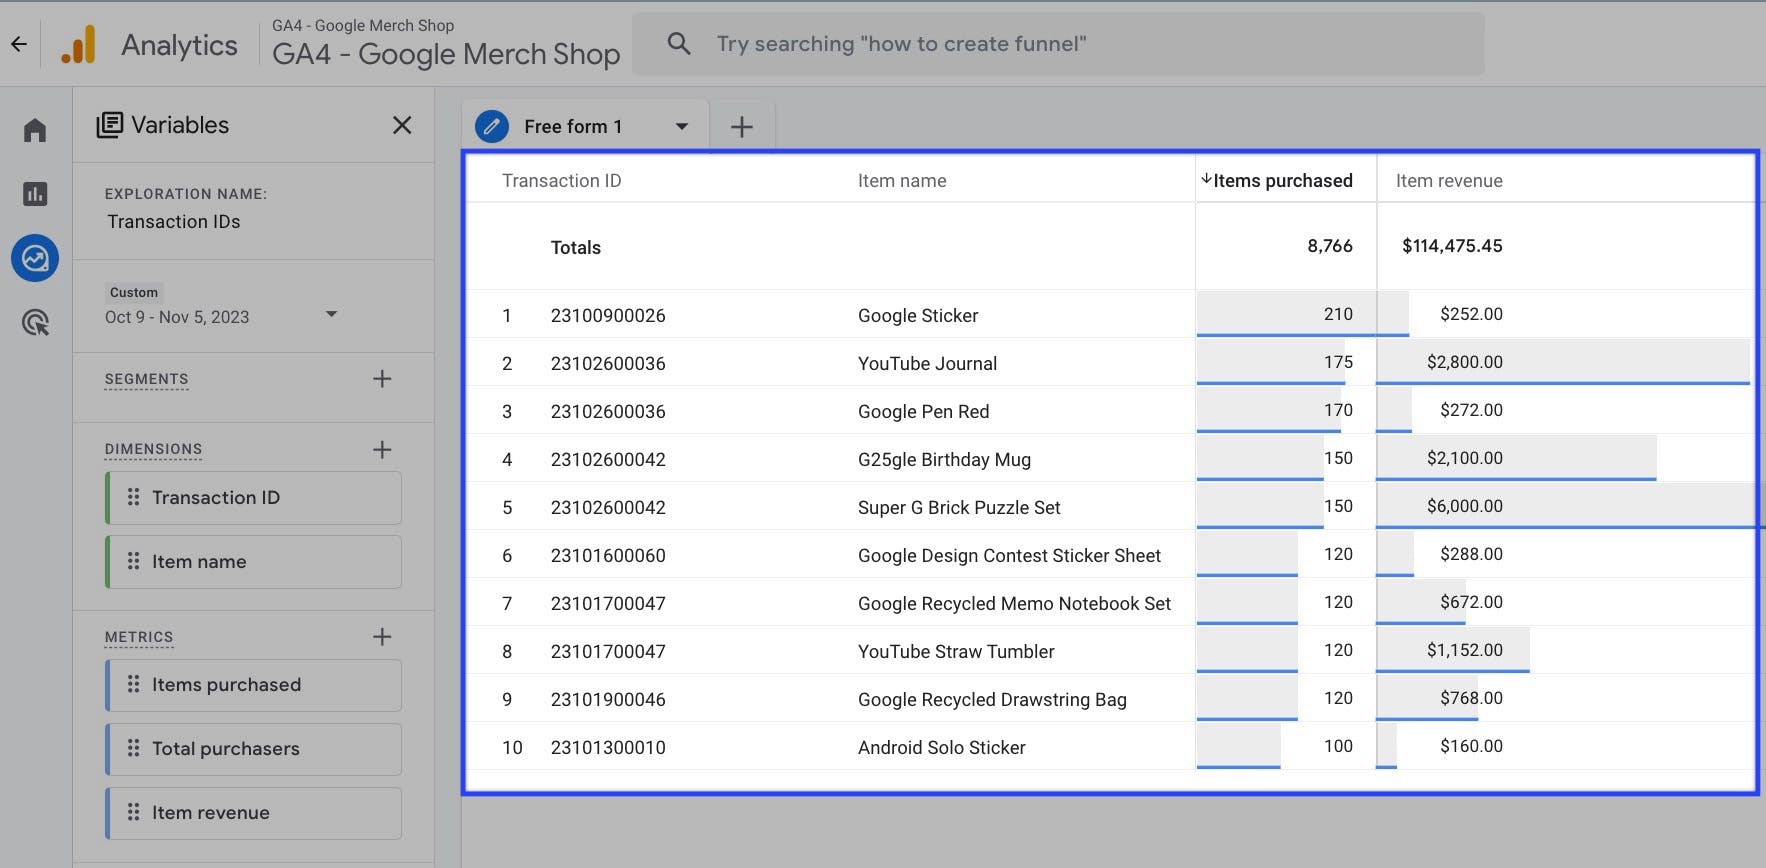1766x868 pixels.
Task: Click the DIMENSIONS section label
Action: click(153, 449)
